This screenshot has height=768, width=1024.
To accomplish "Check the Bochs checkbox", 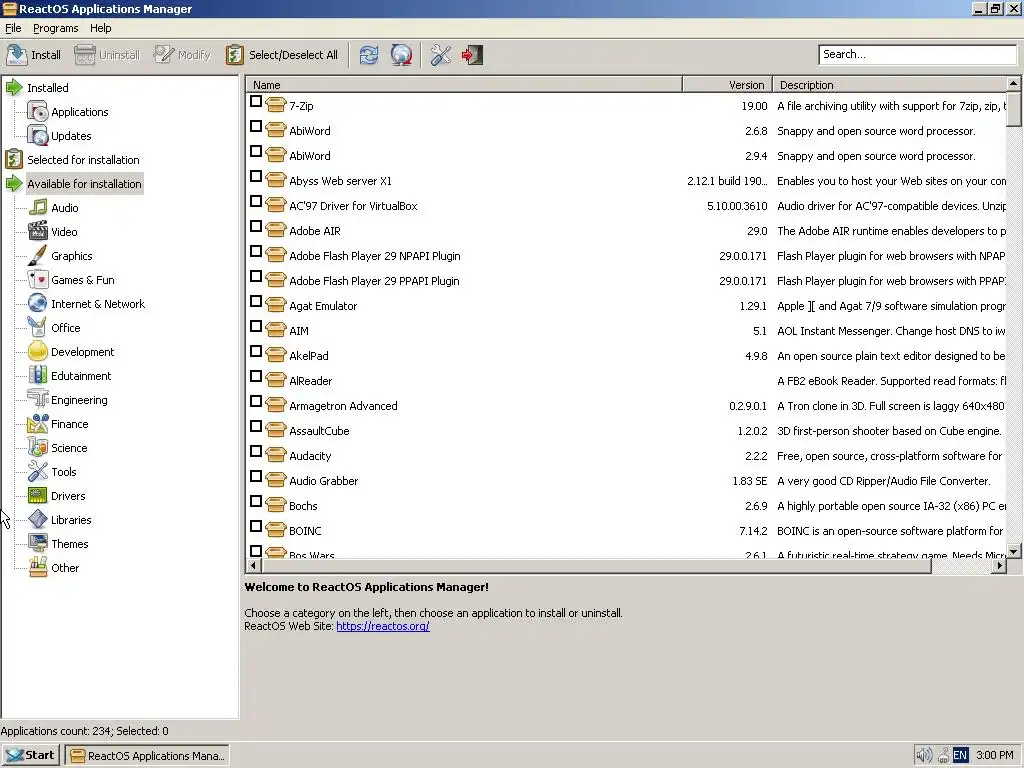I will [256, 501].
